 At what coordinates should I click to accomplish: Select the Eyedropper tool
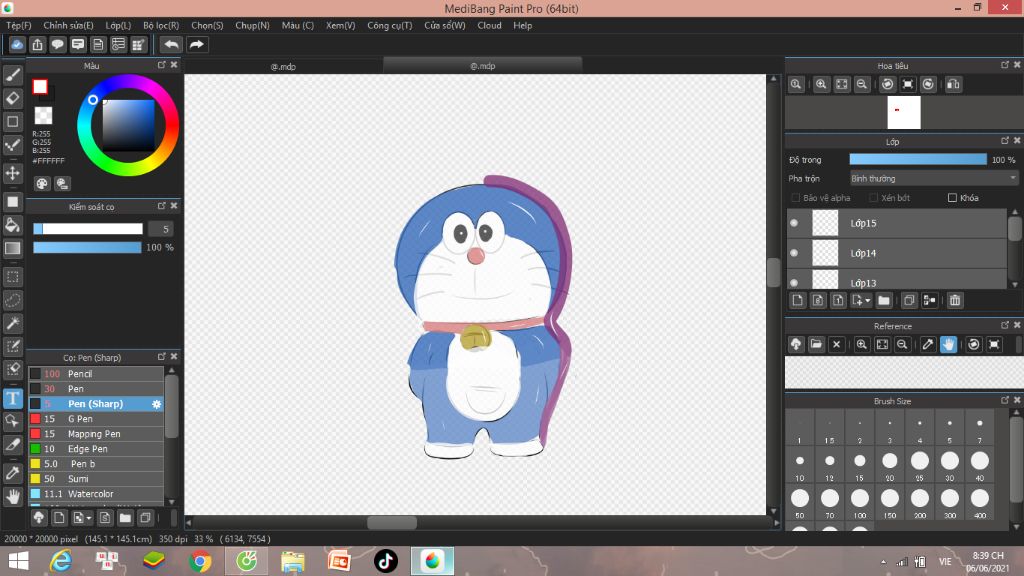click(x=12, y=473)
